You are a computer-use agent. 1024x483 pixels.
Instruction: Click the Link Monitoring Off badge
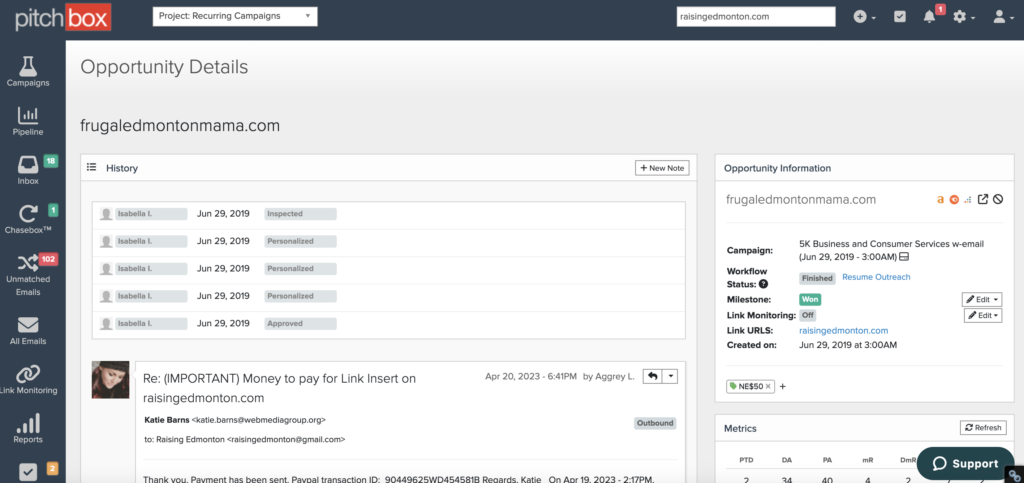(x=808, y=315)
